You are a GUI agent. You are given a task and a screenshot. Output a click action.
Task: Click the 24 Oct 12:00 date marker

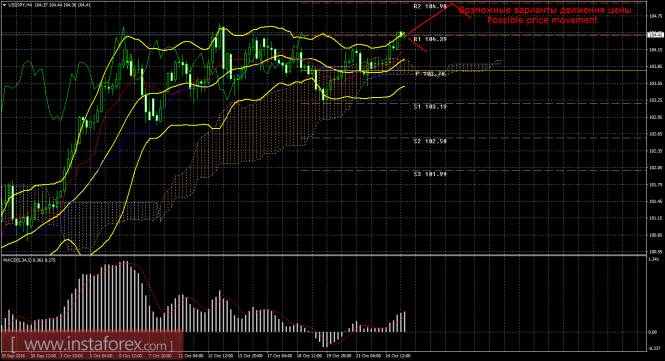[x=398, y=355]
